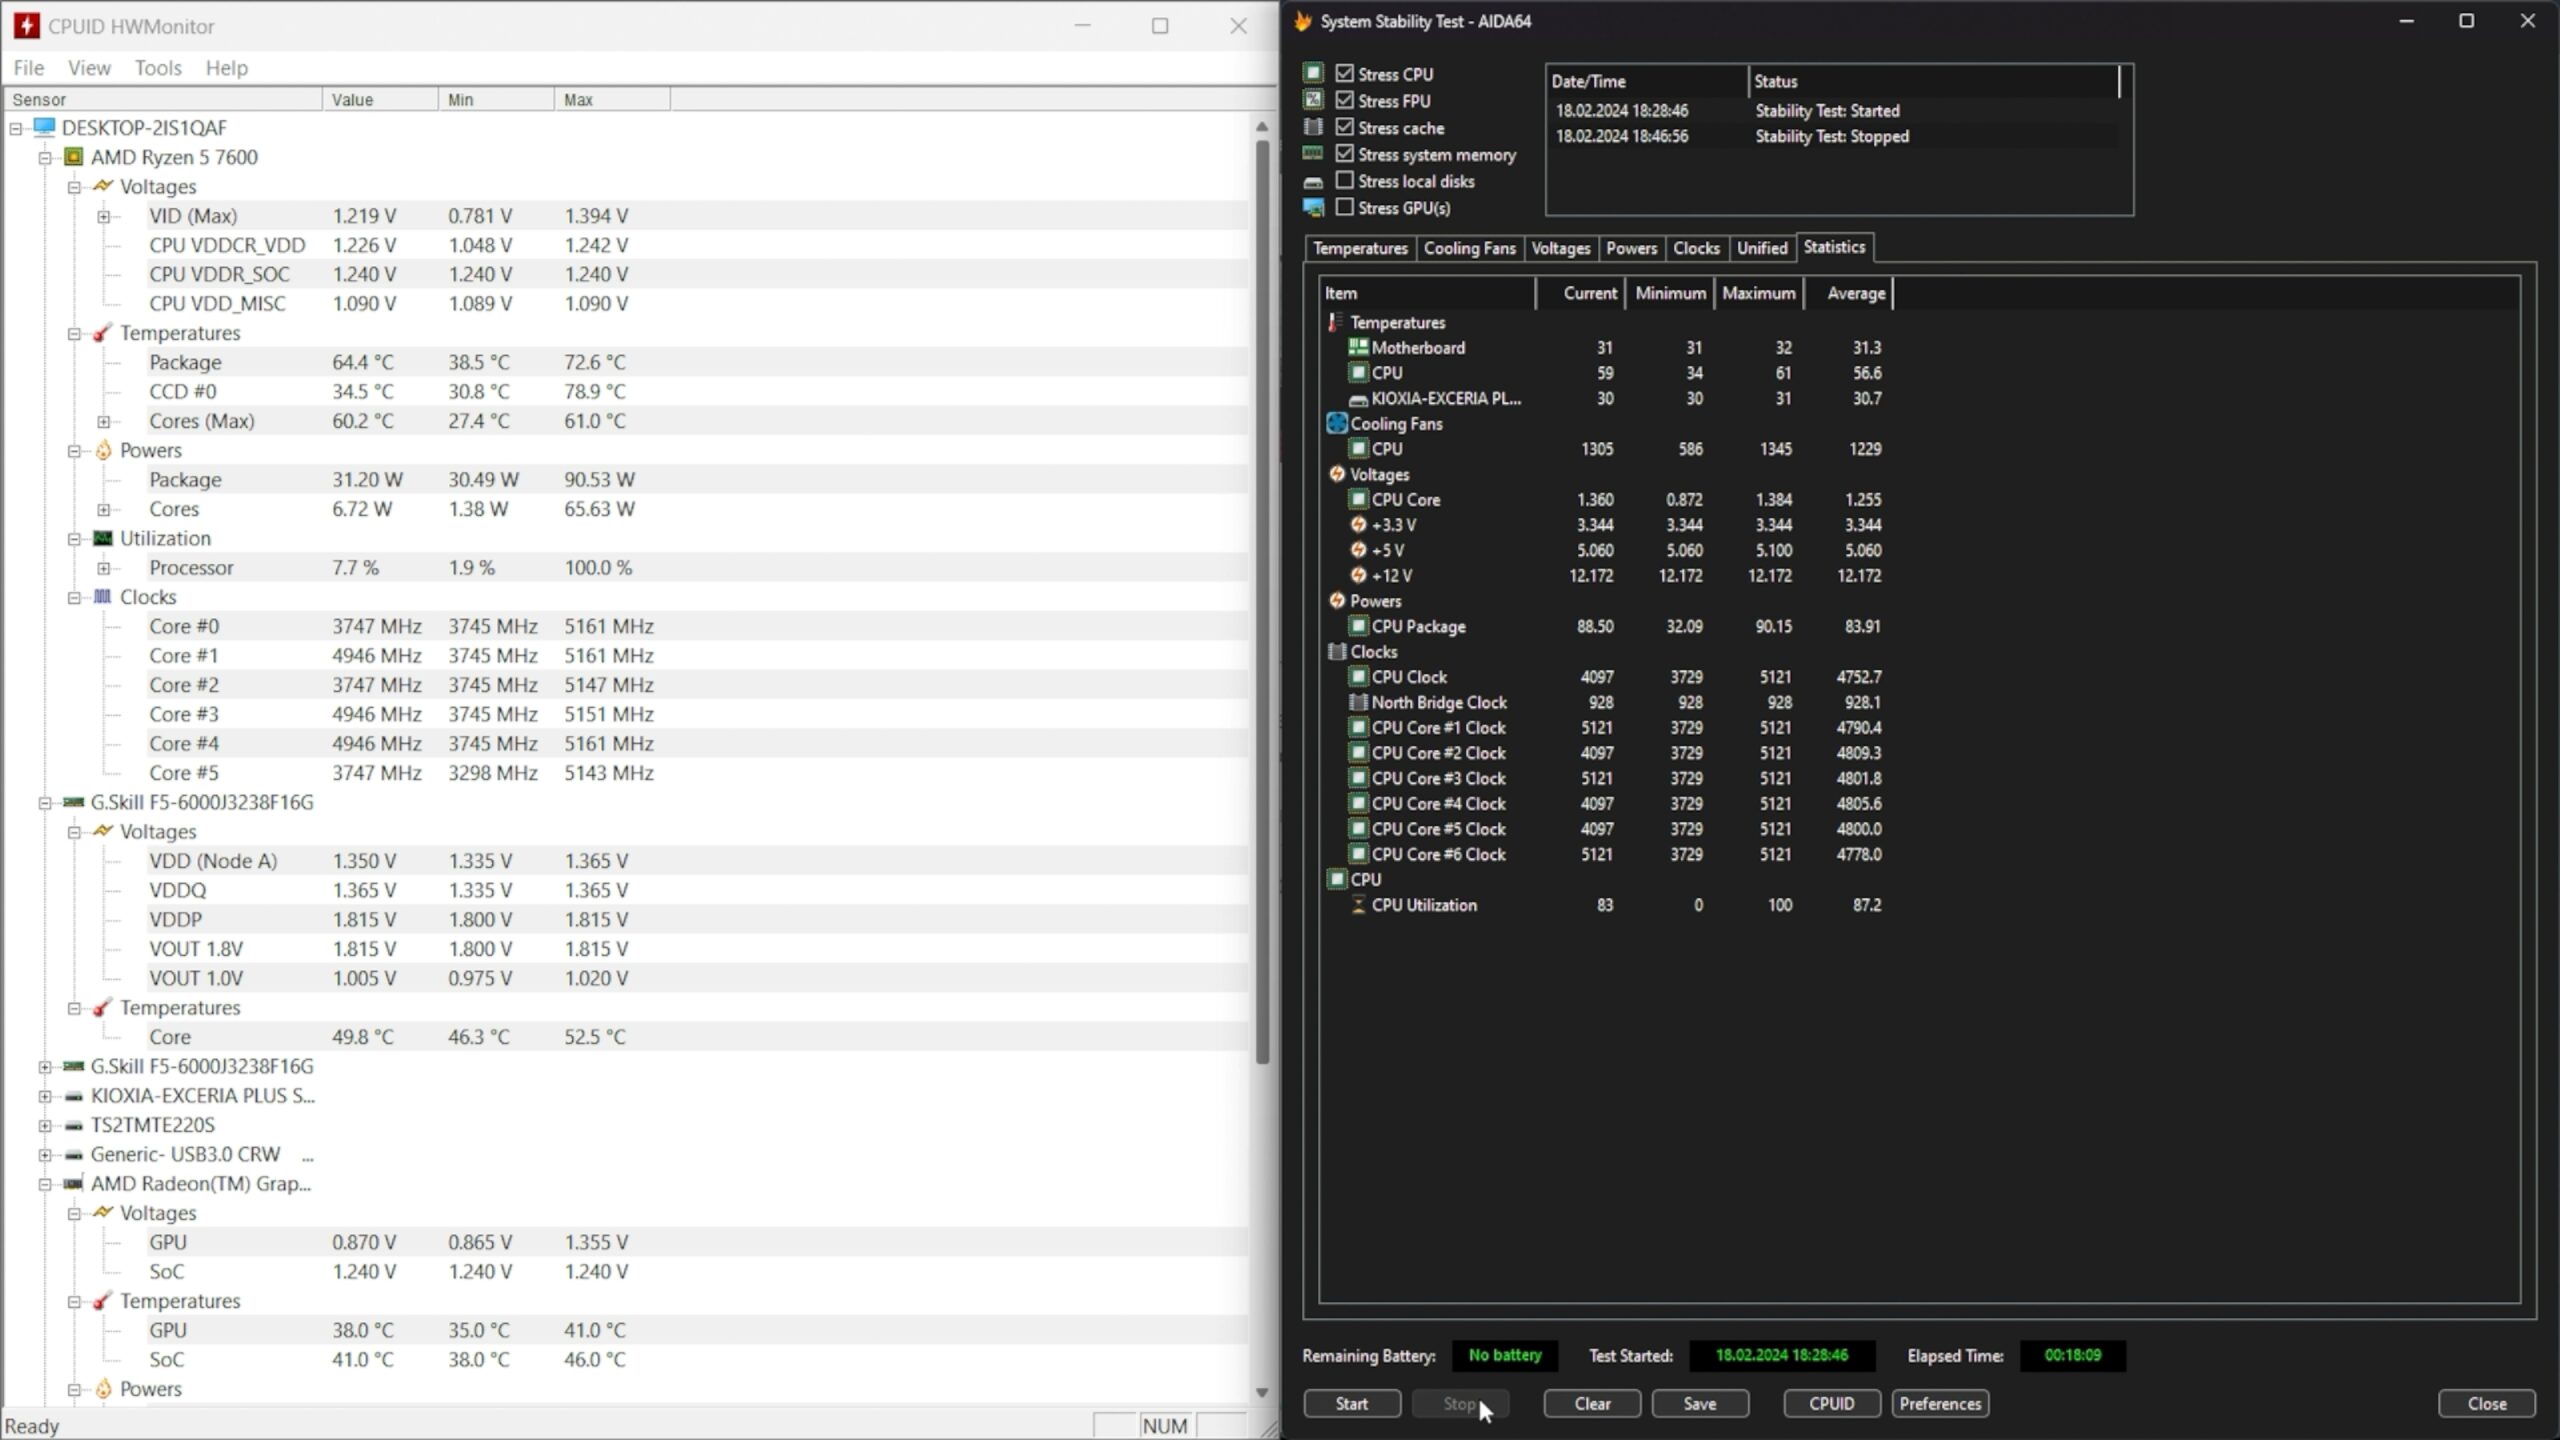Uncheck the Stress CPU checkbox
Screen dimensions: 2560x1440
1345,73
